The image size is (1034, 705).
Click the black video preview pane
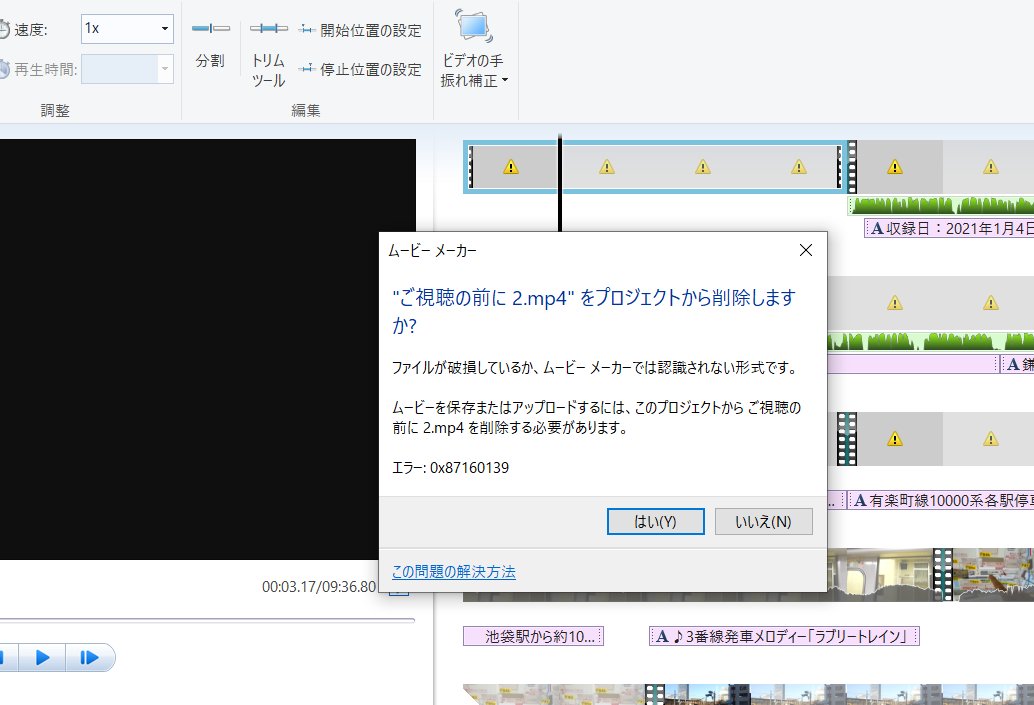(208, 349)
